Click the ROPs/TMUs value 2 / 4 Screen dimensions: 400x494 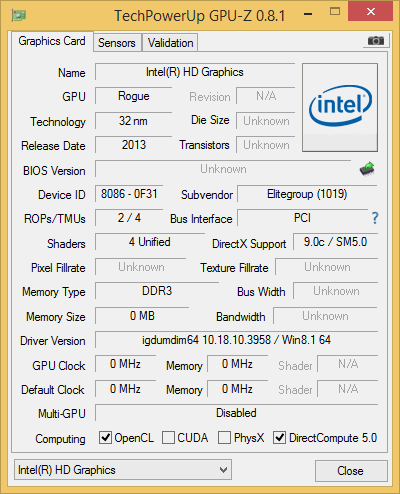[x=129, y=218]
